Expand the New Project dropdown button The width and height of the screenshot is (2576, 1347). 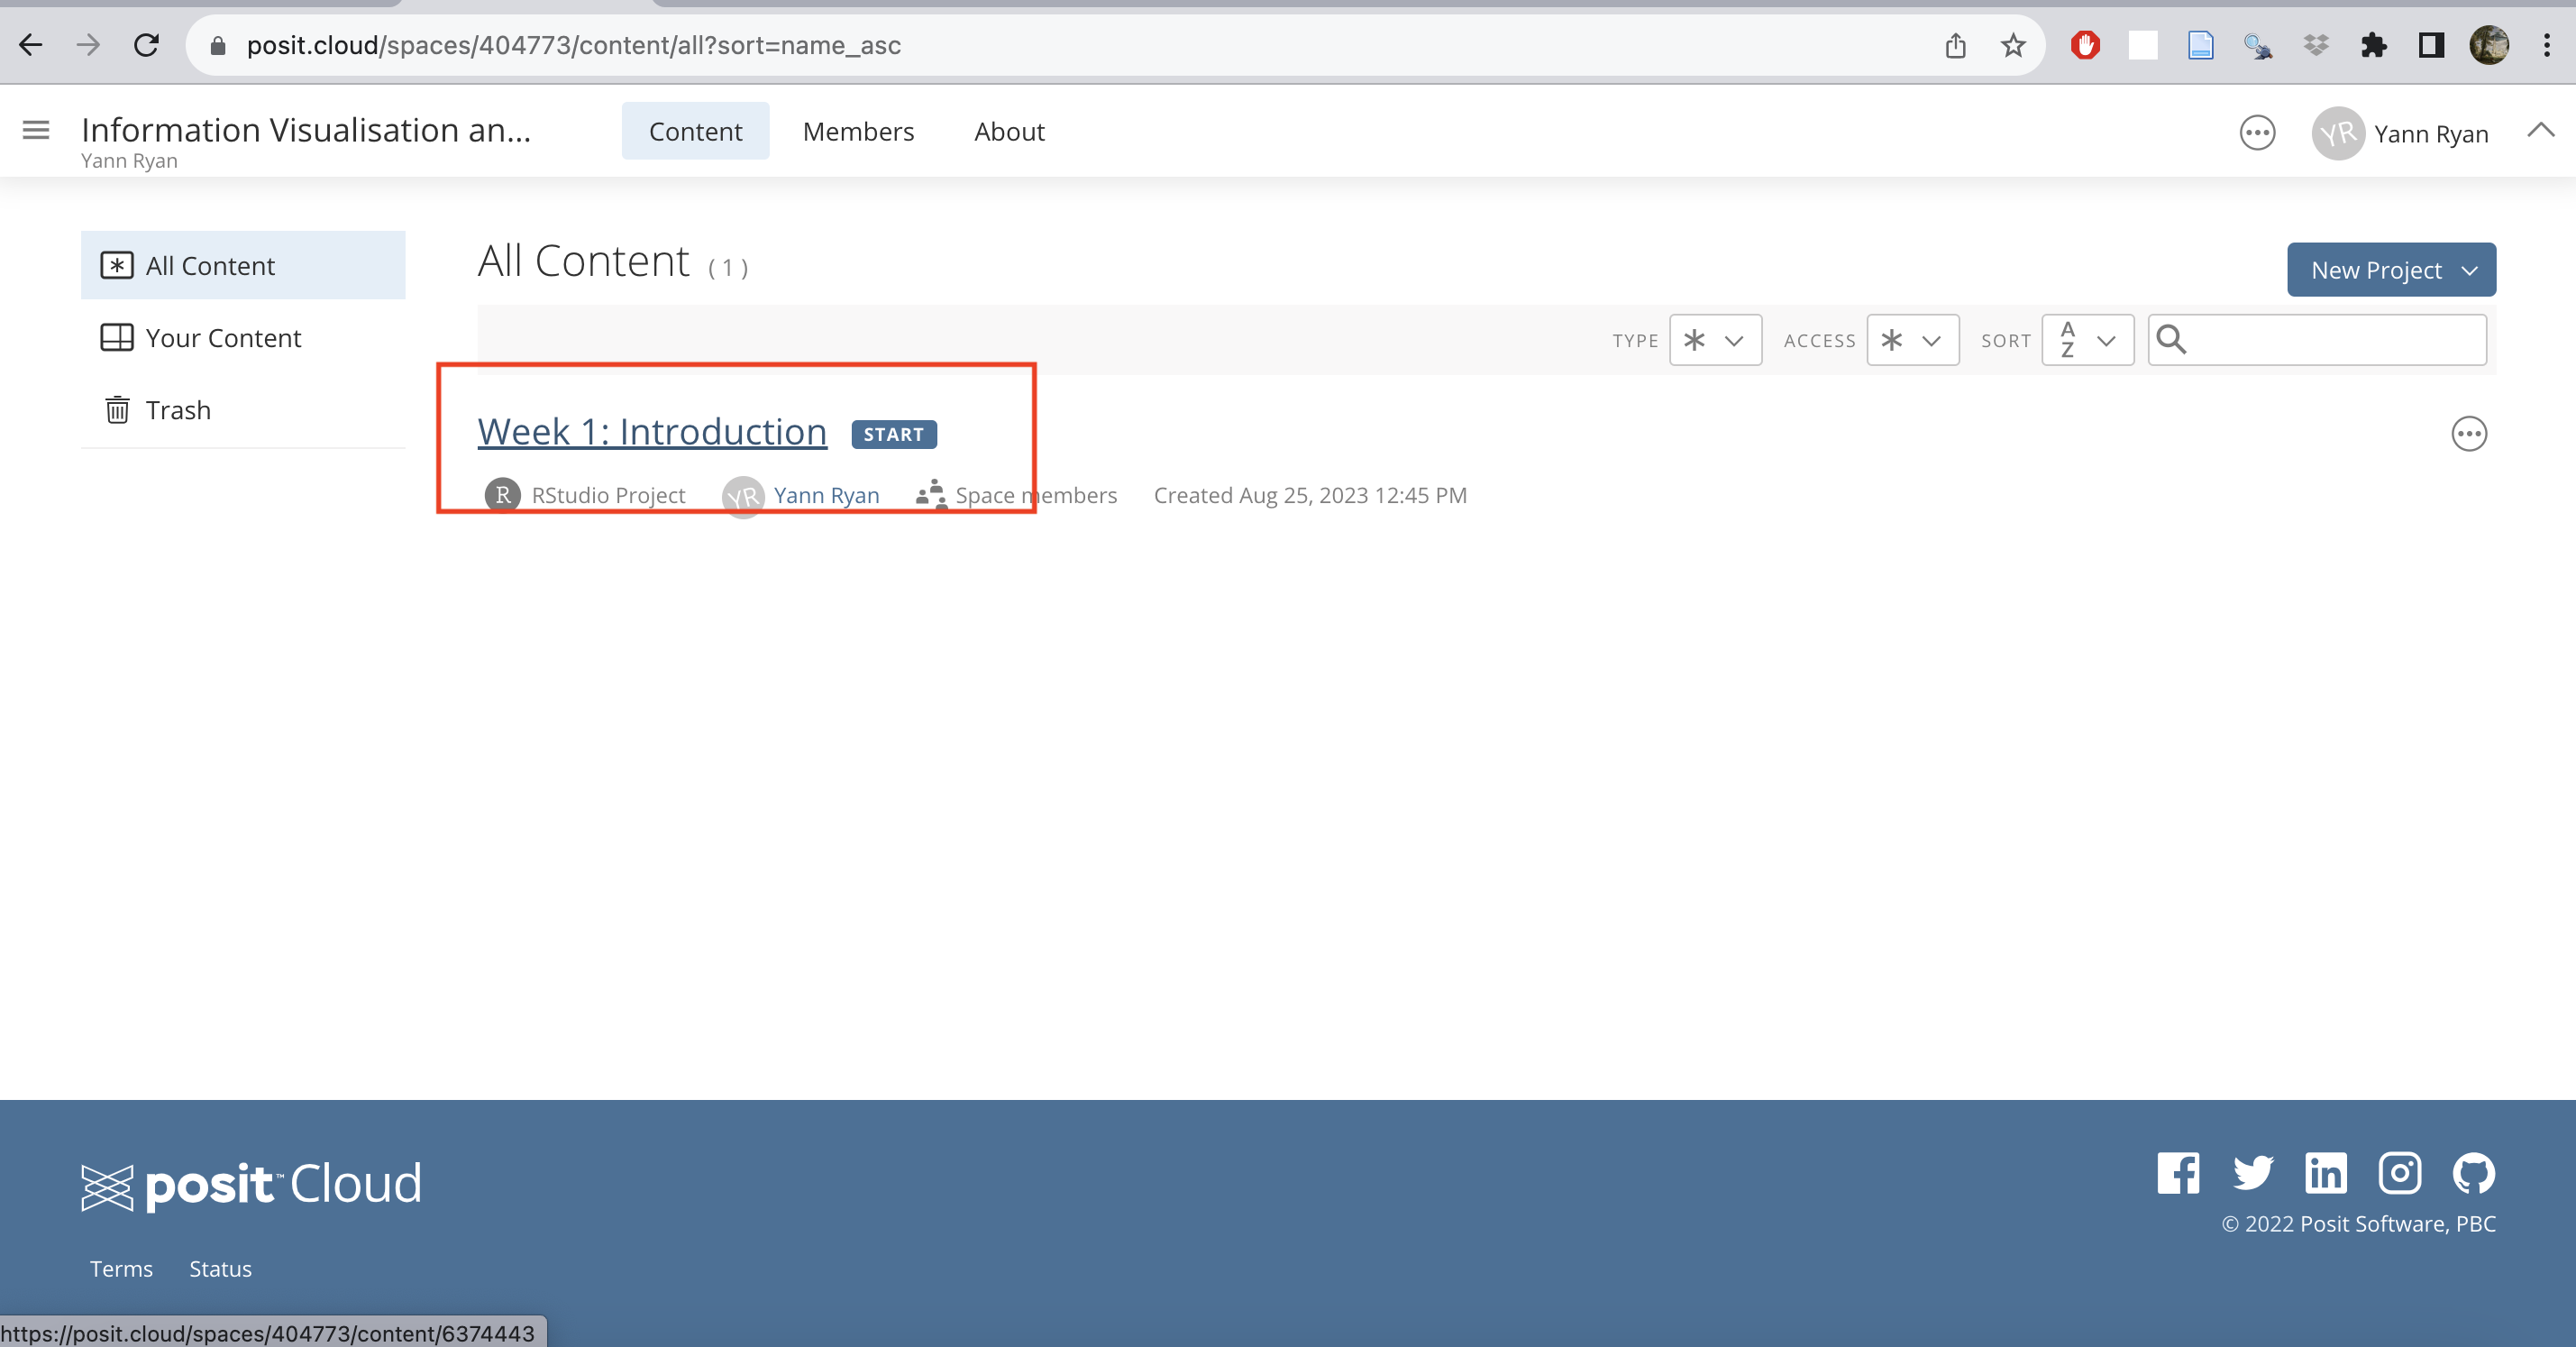[x=2391, y=270]
